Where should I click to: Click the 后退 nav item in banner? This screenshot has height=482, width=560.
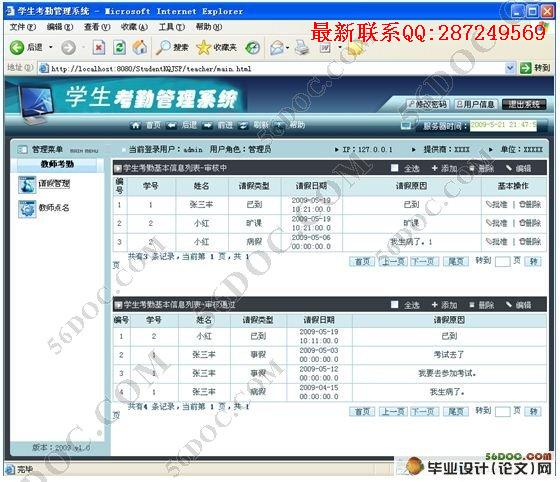tap(182, 125)
